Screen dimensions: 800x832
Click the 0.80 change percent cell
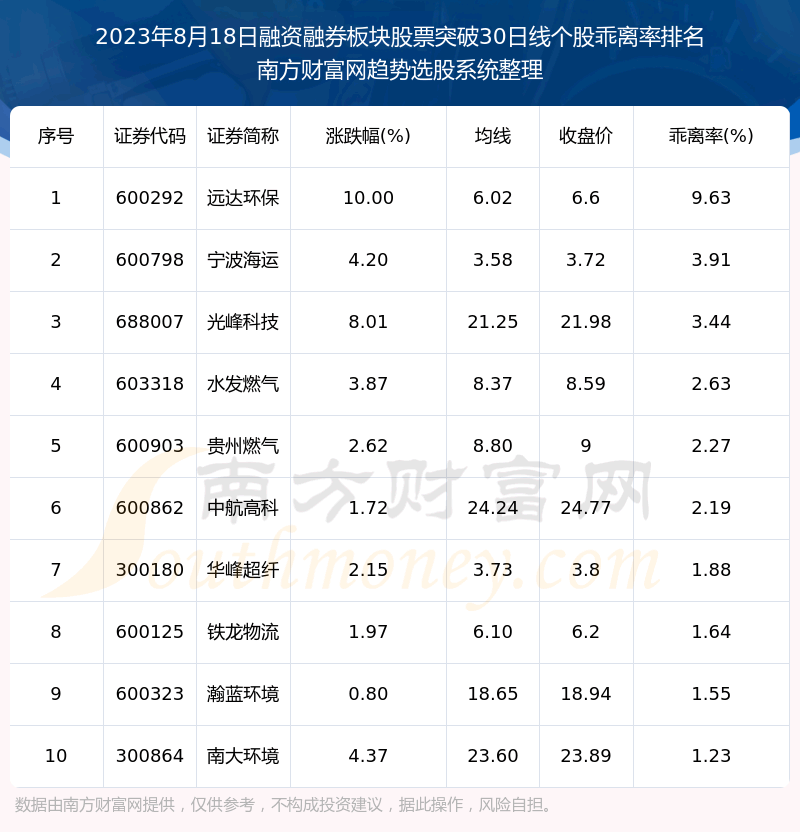pos(368,695)
